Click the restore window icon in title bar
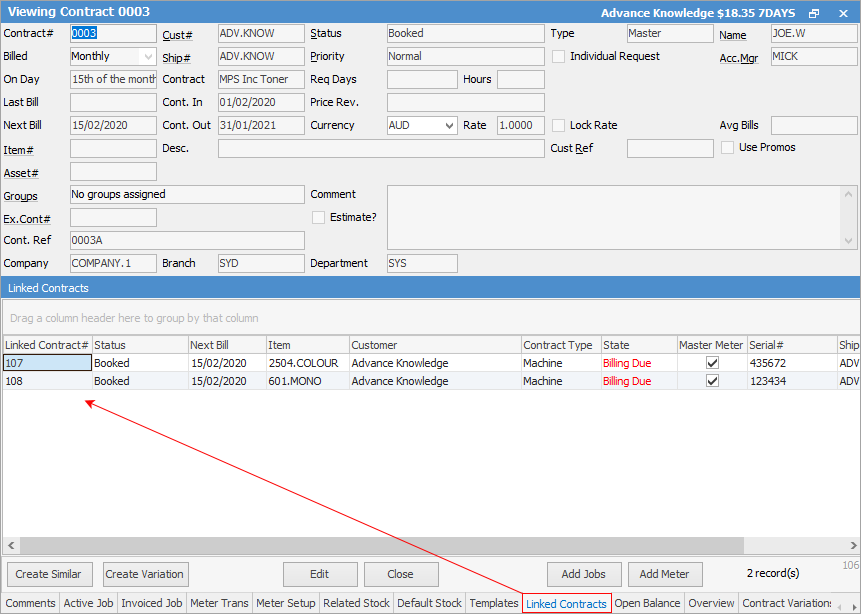Screen dimensions: 861x614 [x=814, y=12]
